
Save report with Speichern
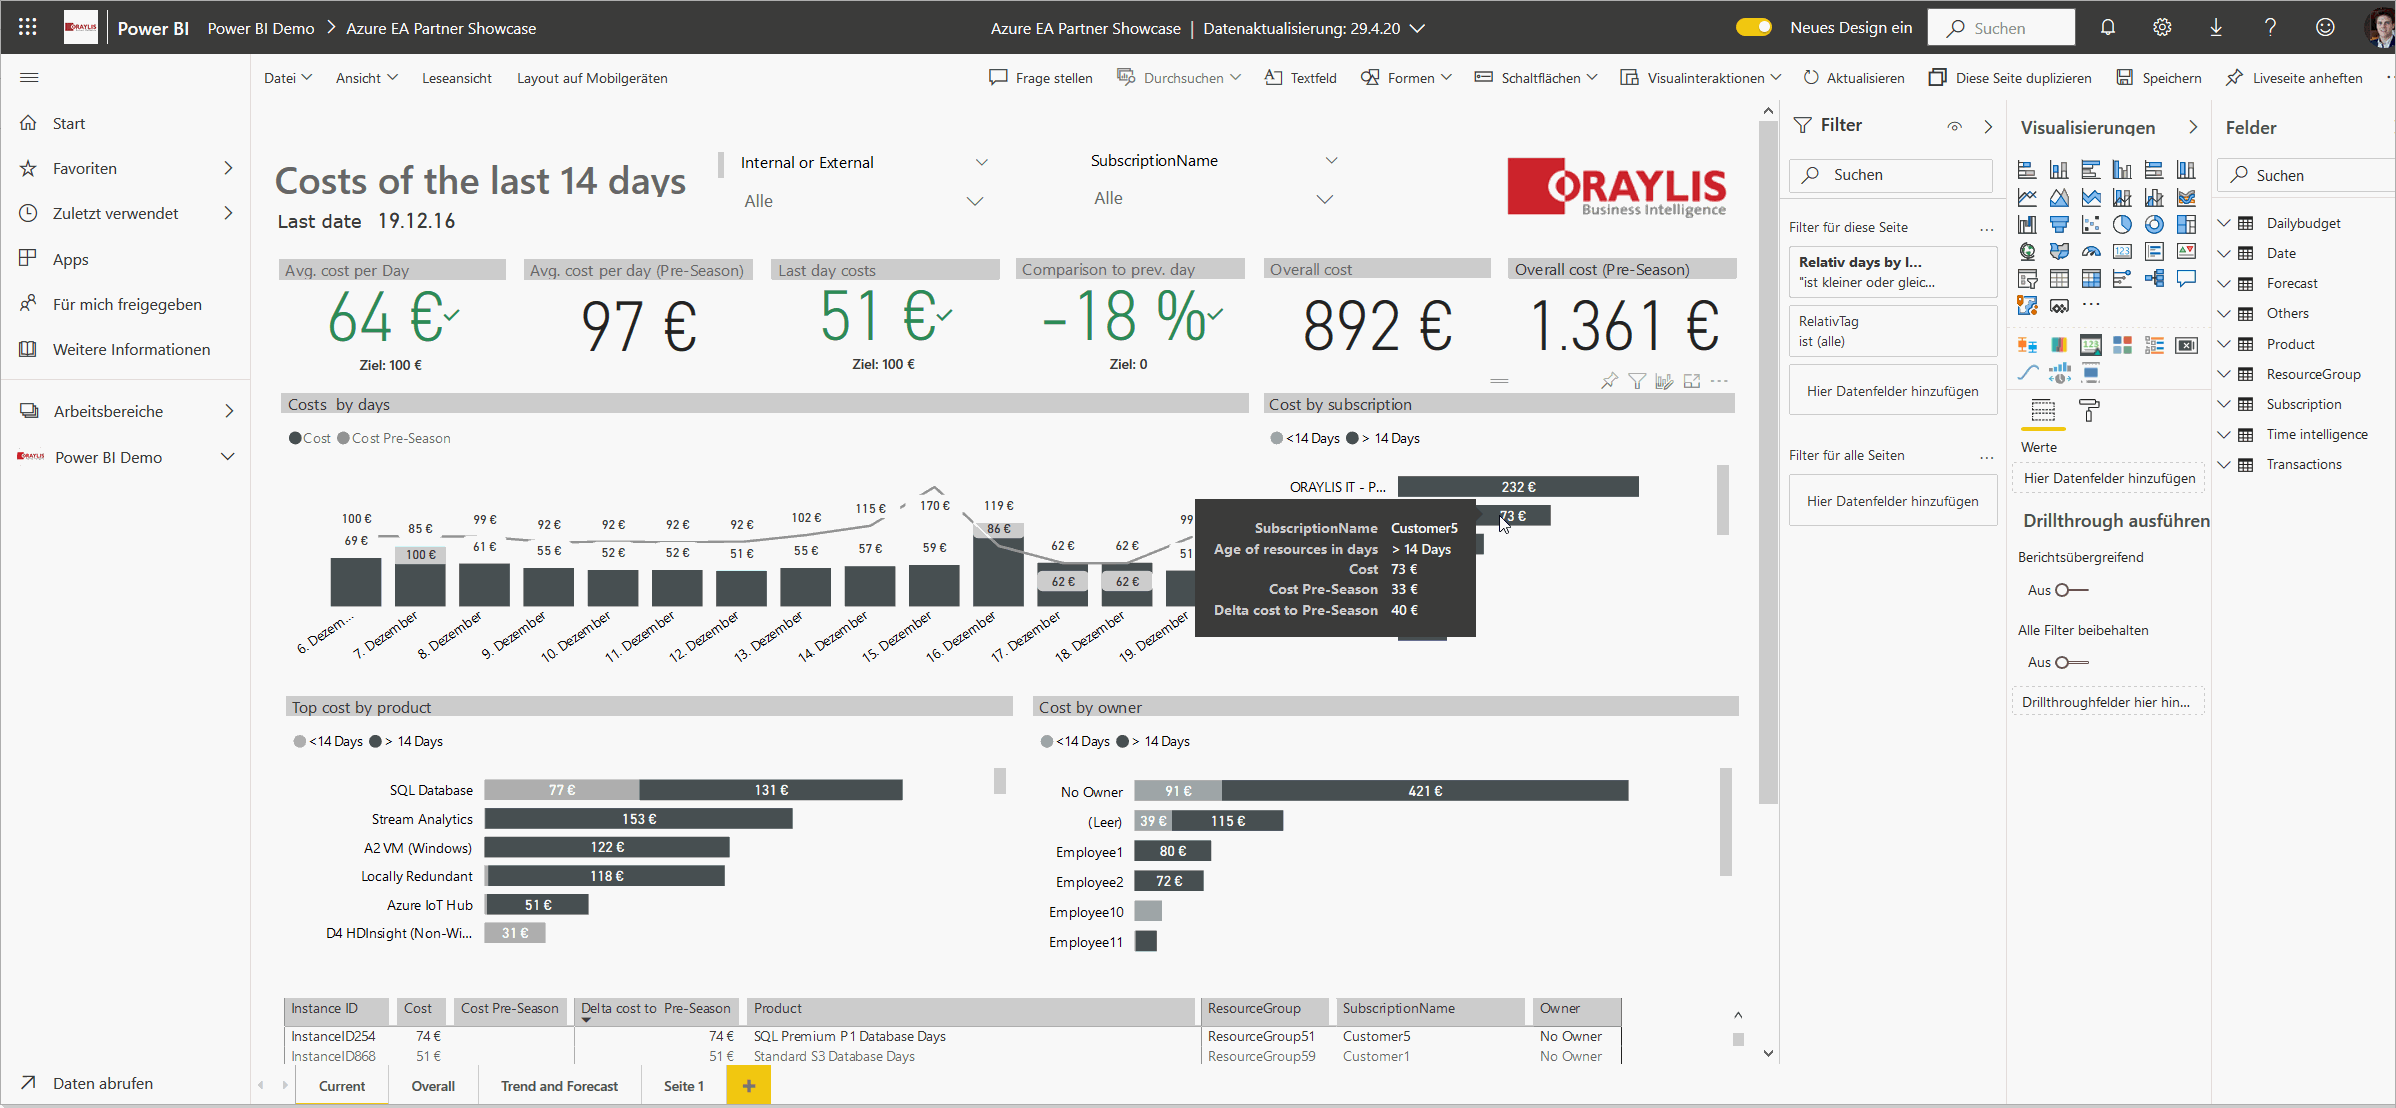[x=2159, y=78]
